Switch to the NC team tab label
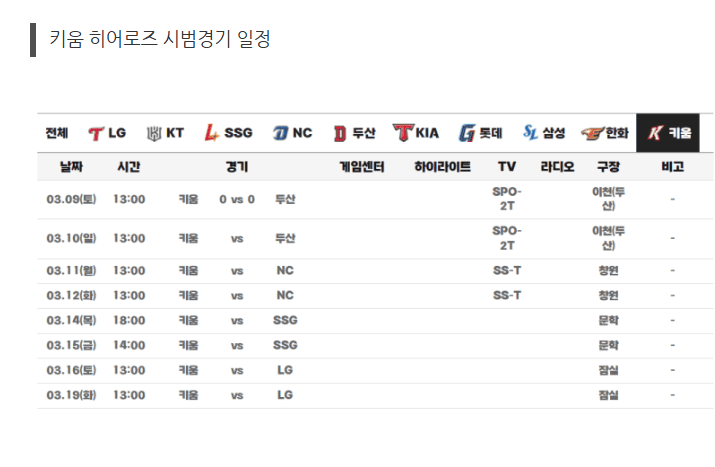Viewport: 715px width, 467px height. click(x=302, y=133)
